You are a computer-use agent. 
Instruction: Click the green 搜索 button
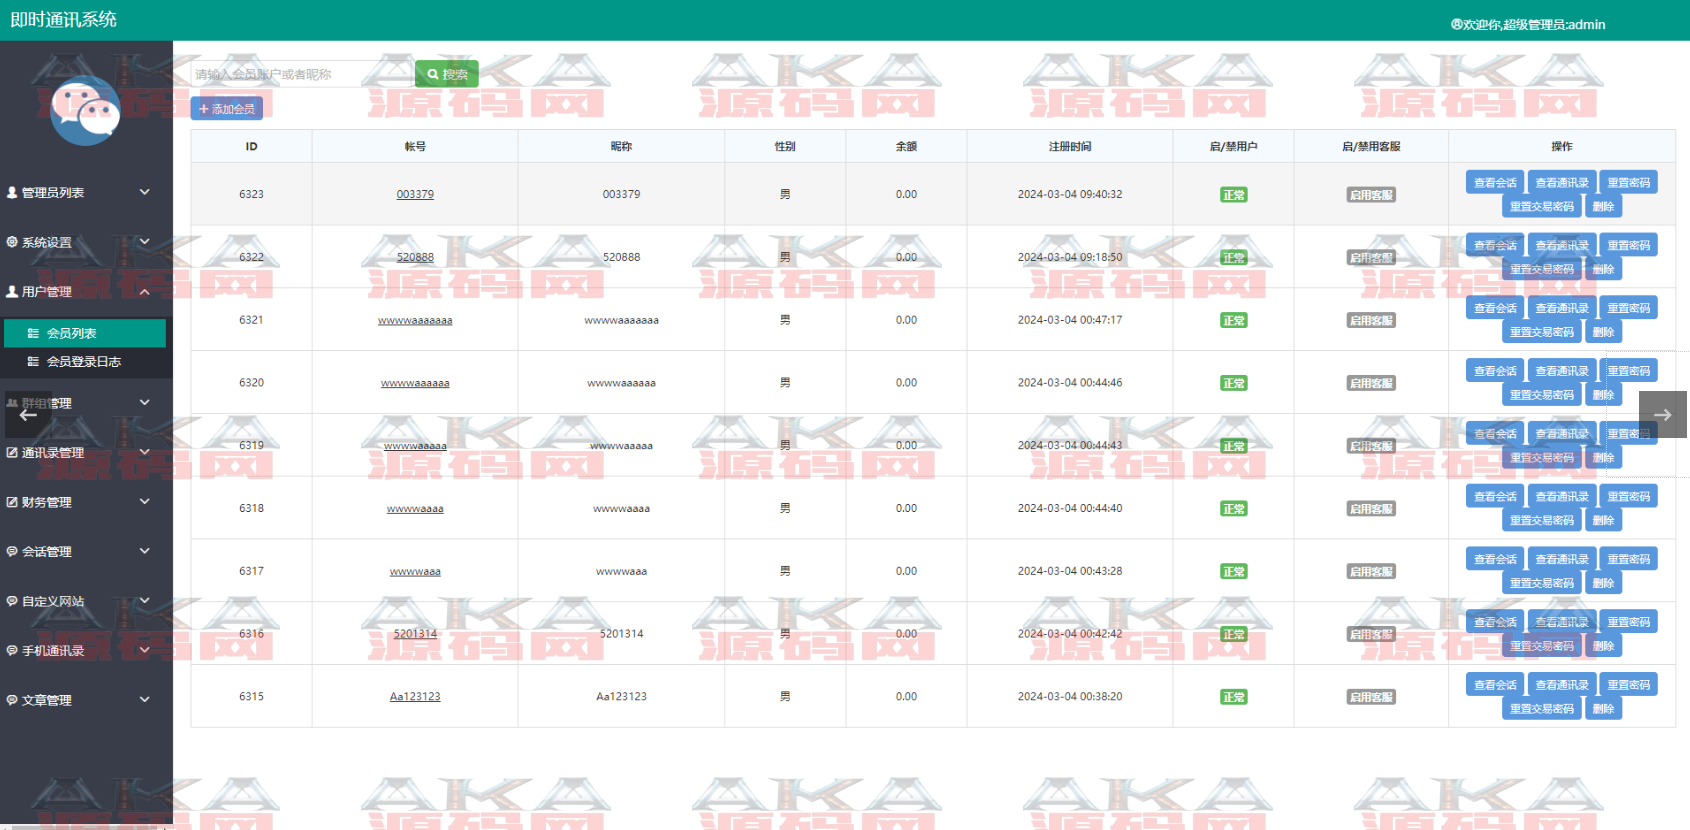coord(447,74)
